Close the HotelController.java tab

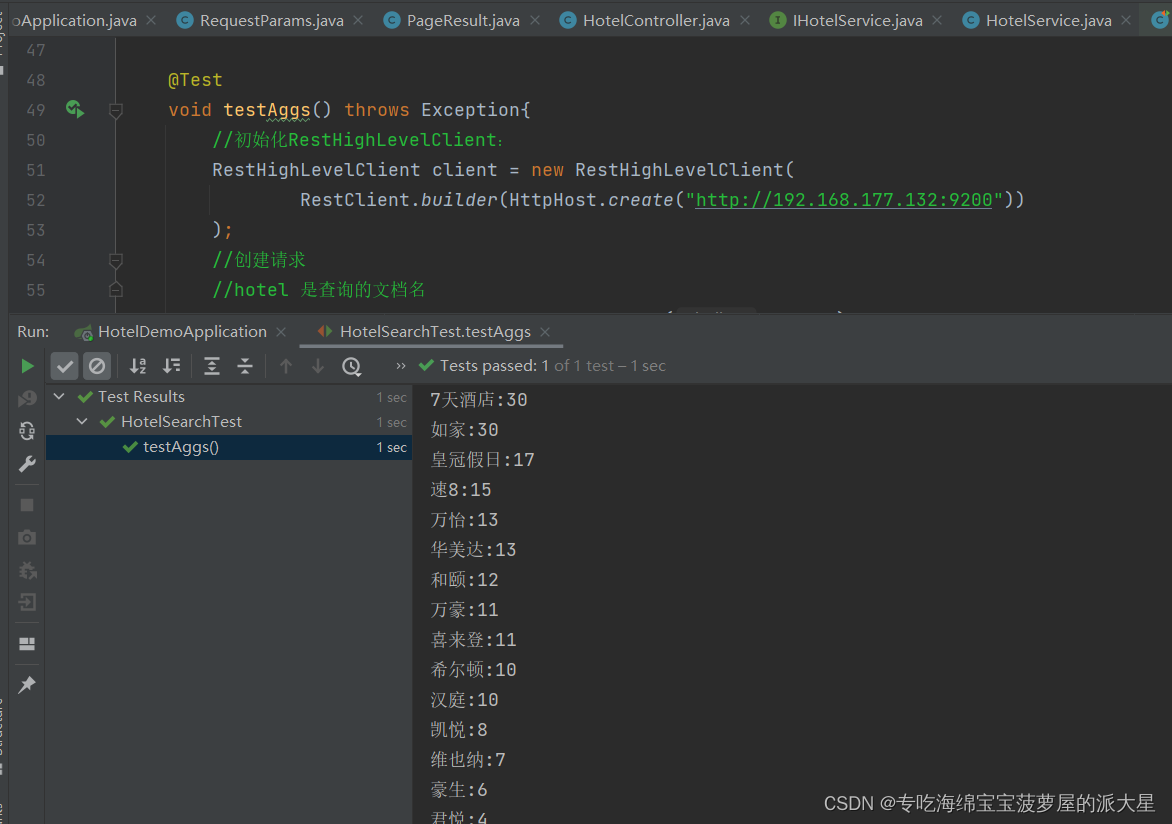click(744, 21)
